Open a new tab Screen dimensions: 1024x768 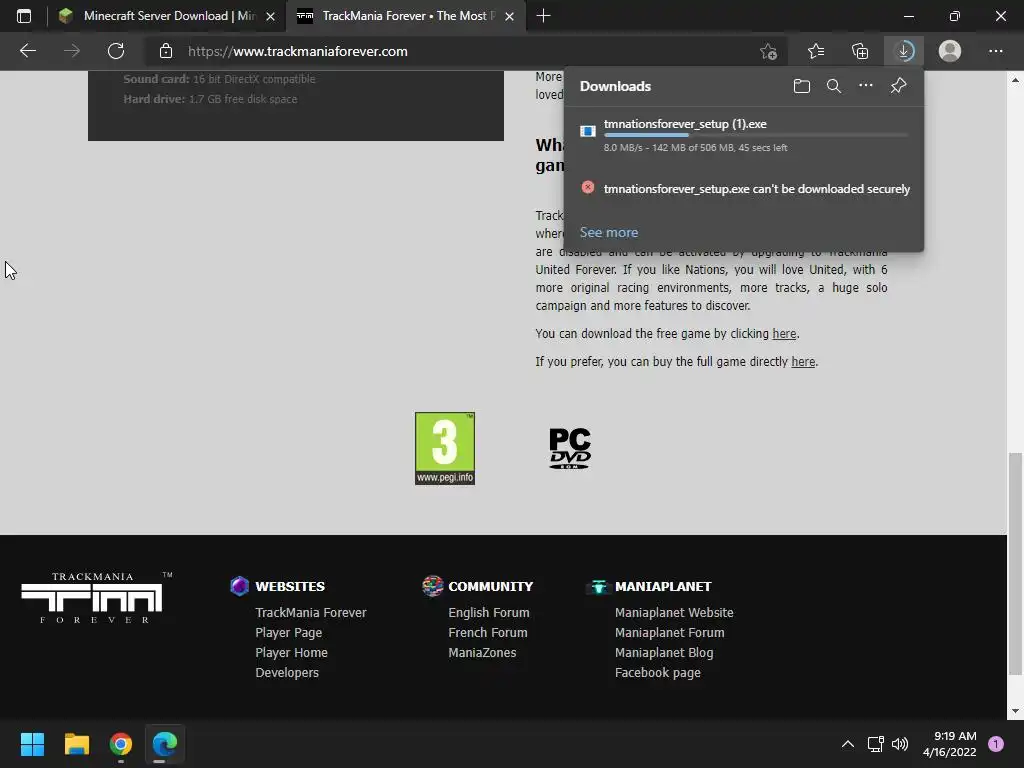(x=543, y=16)
